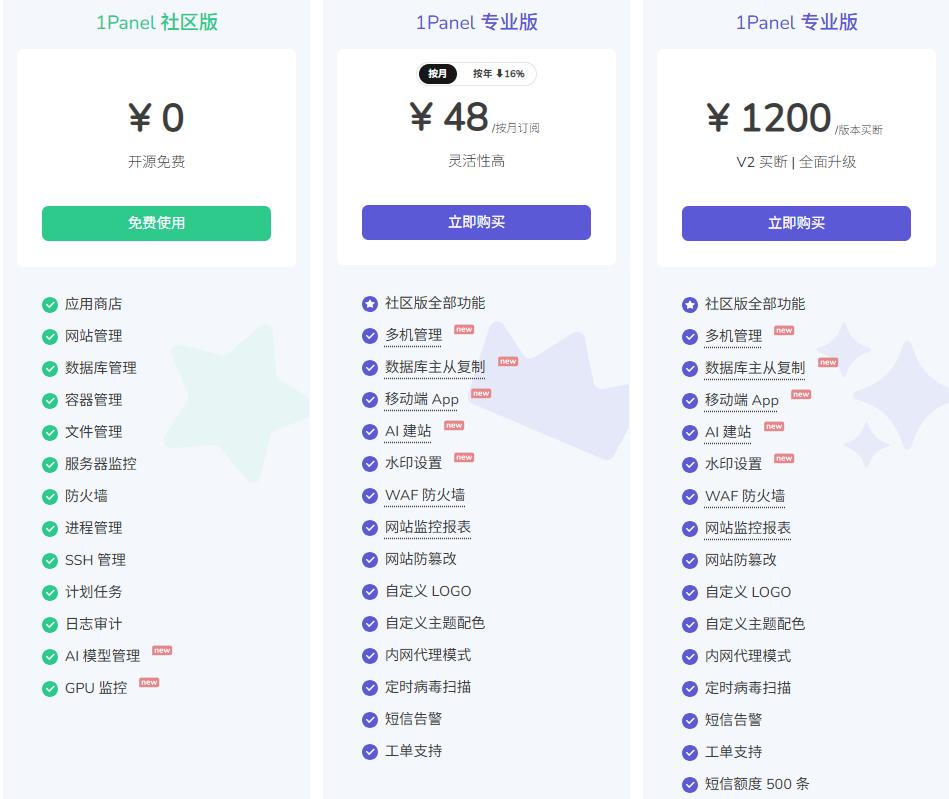Screen dimensions: 949x799
Task: Click the checkmark icon next to WAF 防火墙
Action: click(370, 496)
